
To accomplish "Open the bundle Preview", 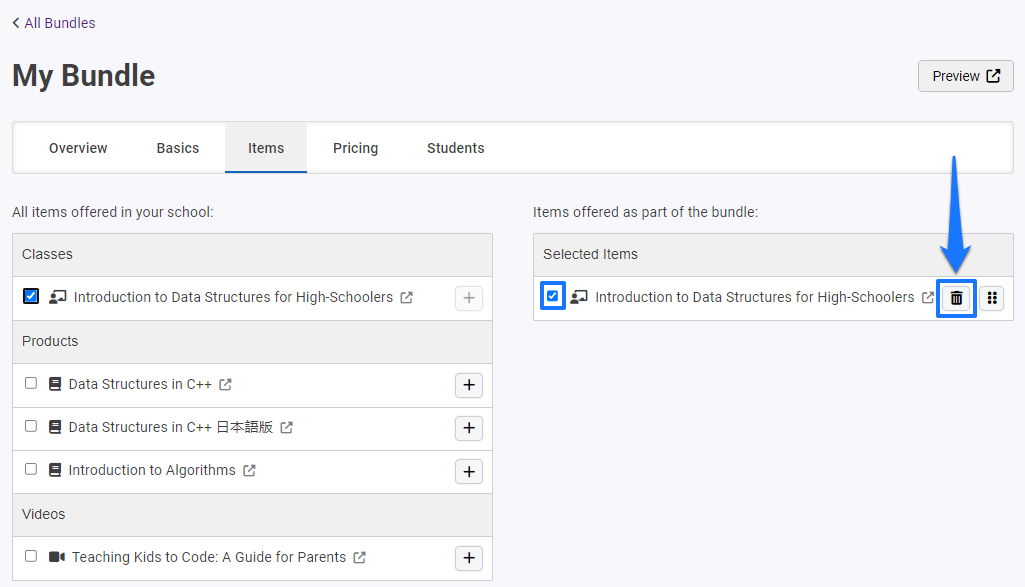I will [966, 76].
